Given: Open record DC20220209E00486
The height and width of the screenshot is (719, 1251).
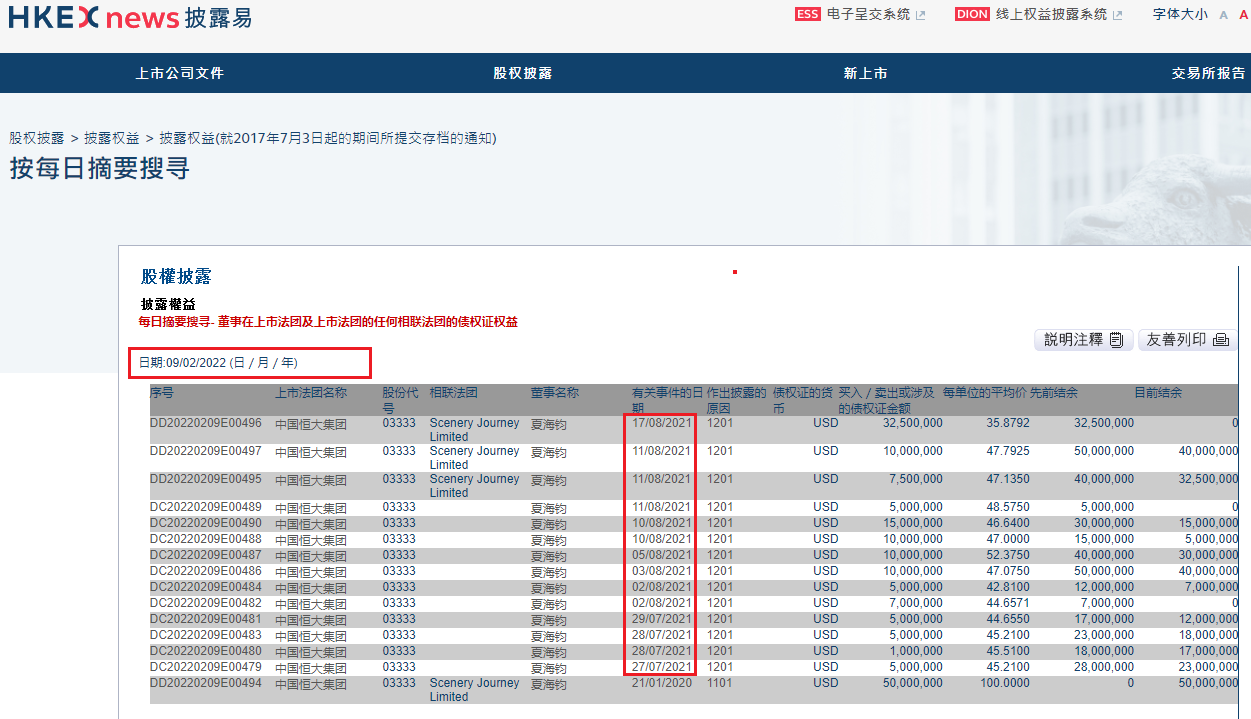Looking at the screenshot, I should 206,571.
